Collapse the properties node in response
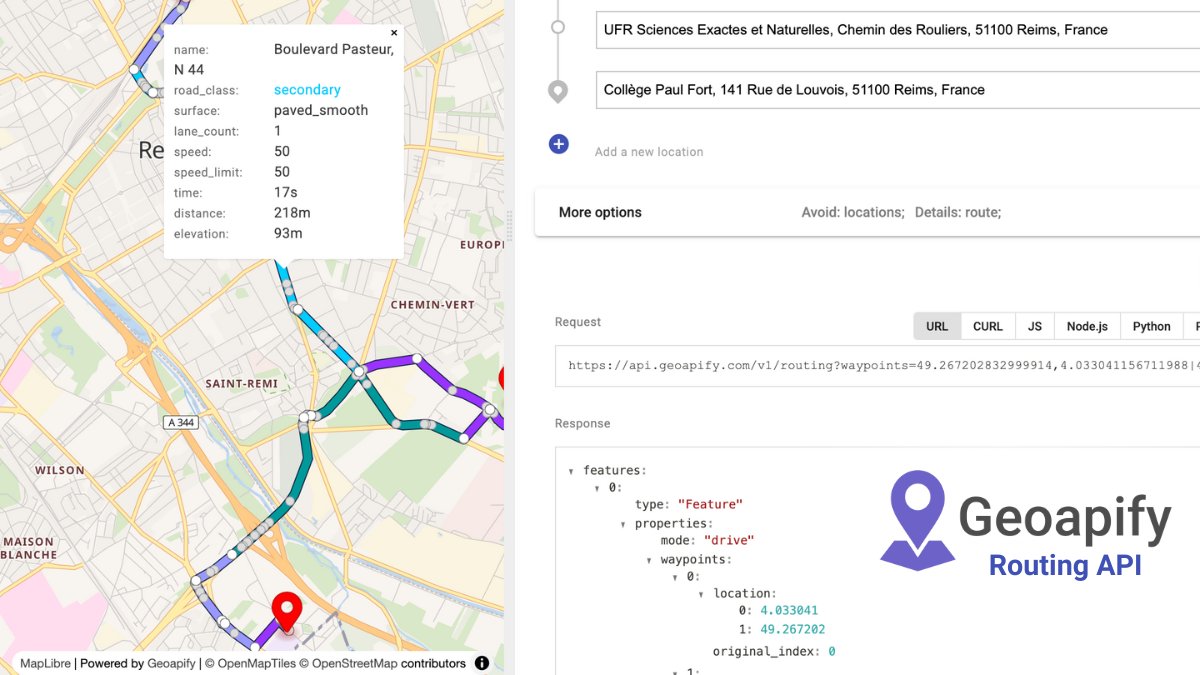 (x=623, y=524)
